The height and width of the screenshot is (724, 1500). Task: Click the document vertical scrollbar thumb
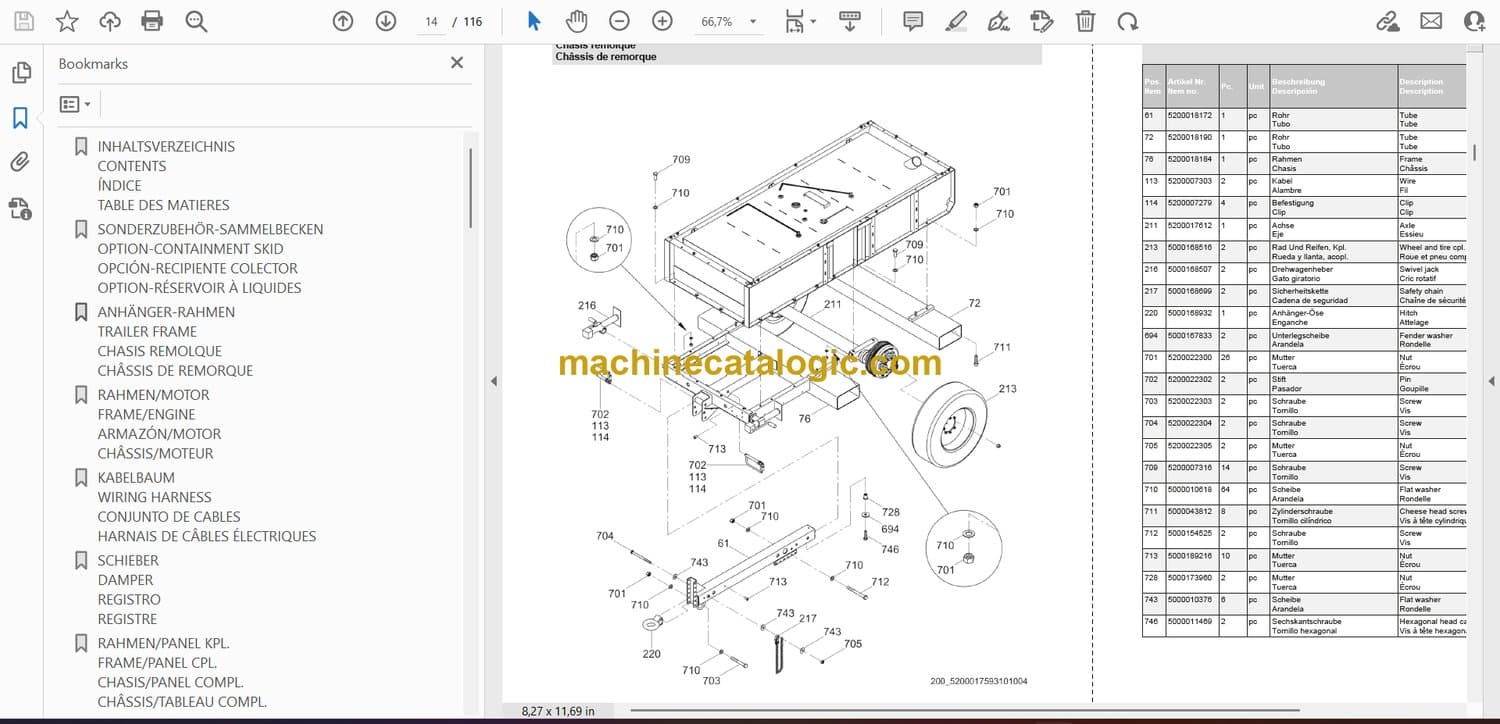[x=1474, y=153]
